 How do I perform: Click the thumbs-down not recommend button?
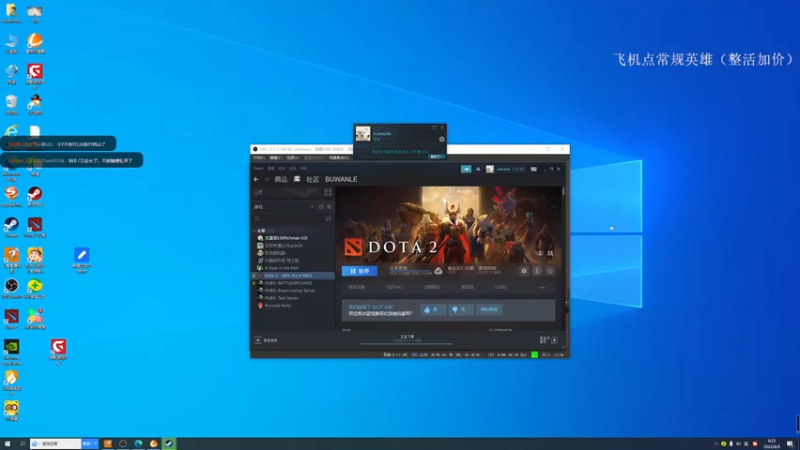(460, 310)
